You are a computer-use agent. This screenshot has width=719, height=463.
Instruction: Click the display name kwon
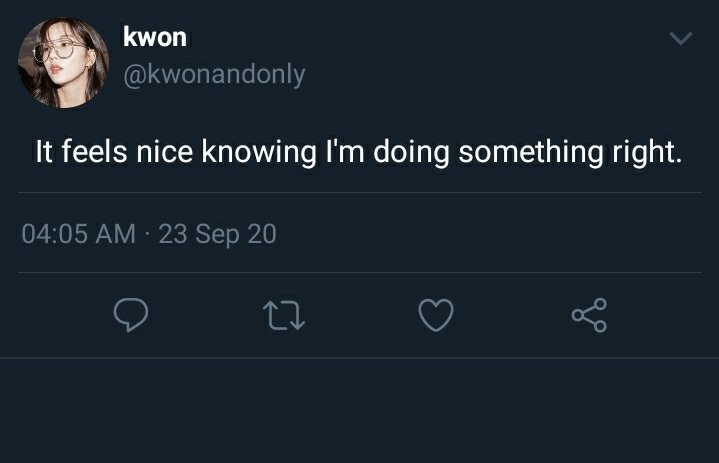(x=155, y=37)
